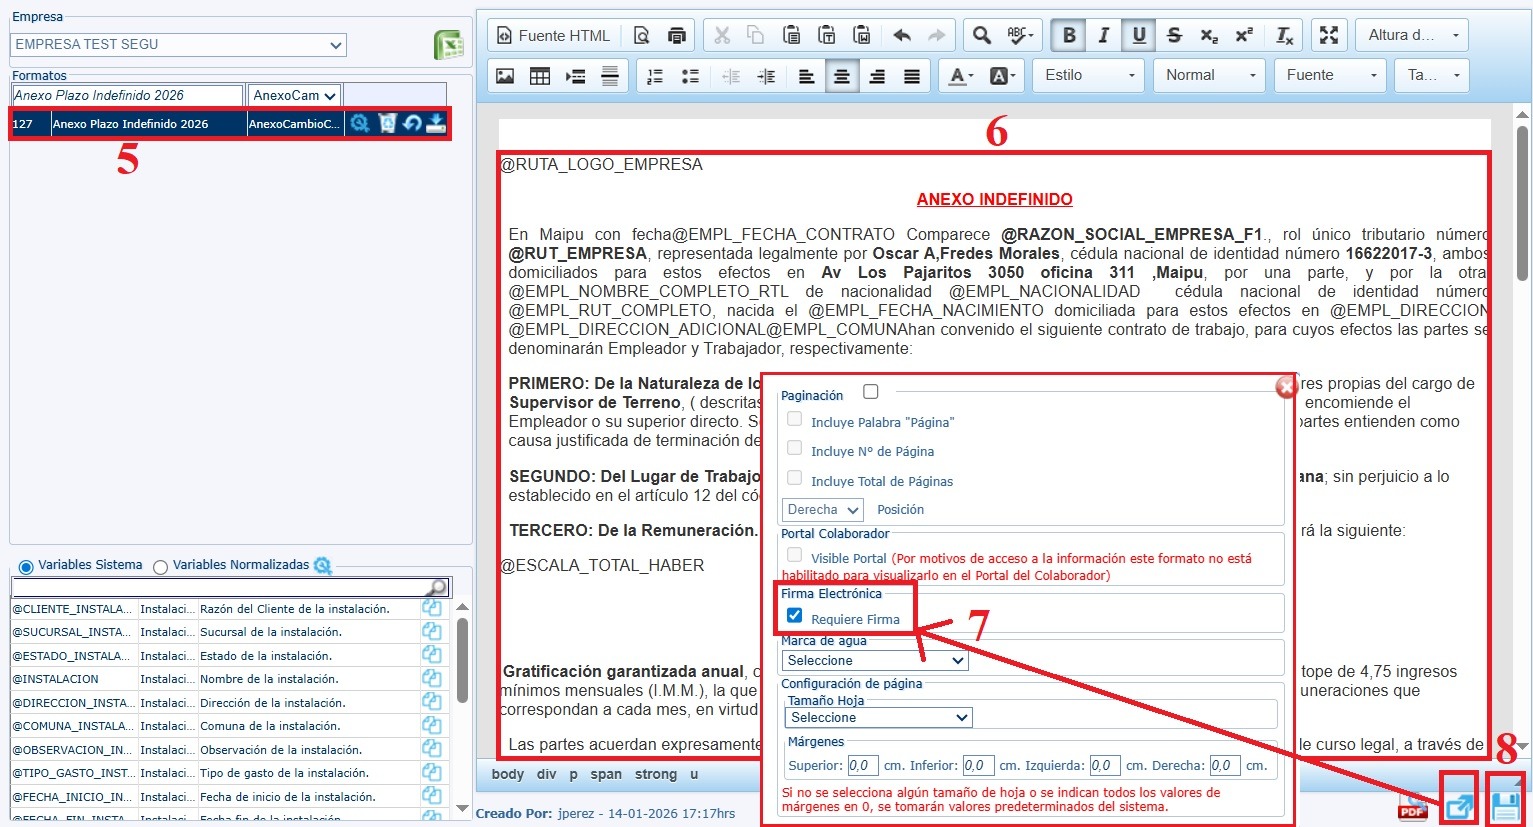Toggle strikethrough formatting
Screen dimensions: 1533x827
(x=1174, y=36)
